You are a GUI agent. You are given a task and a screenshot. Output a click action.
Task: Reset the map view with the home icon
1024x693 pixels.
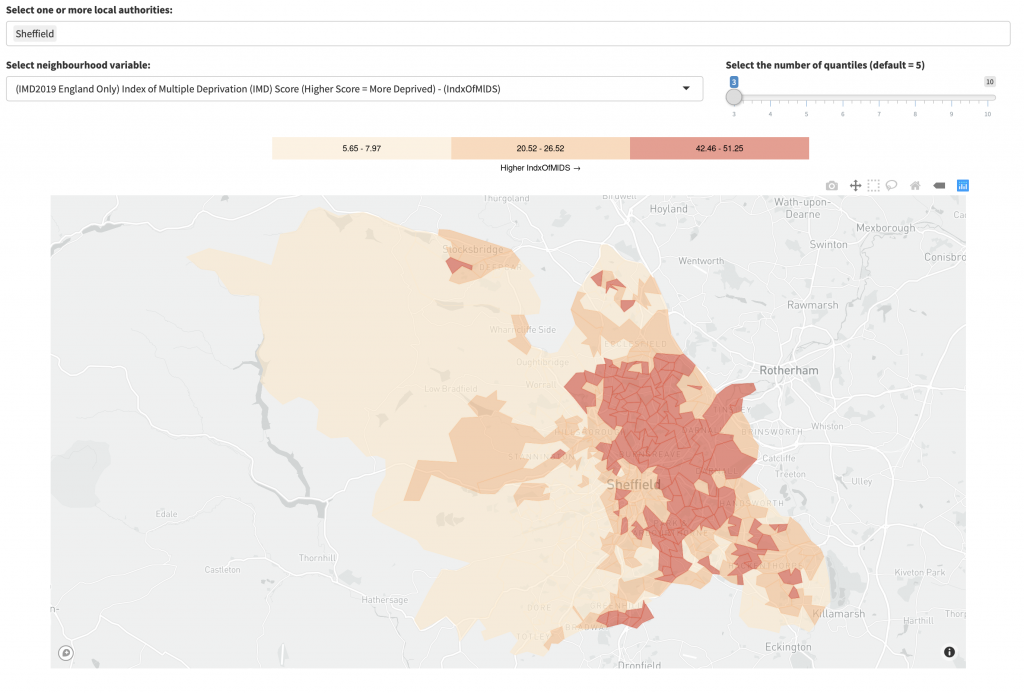[x=915, y=185]
